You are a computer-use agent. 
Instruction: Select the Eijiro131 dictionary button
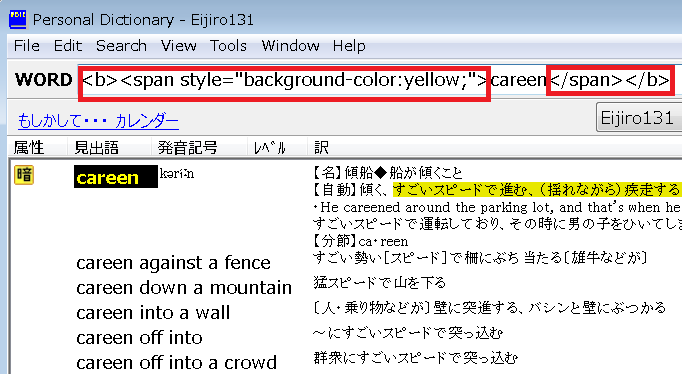(x=639, y=117)
